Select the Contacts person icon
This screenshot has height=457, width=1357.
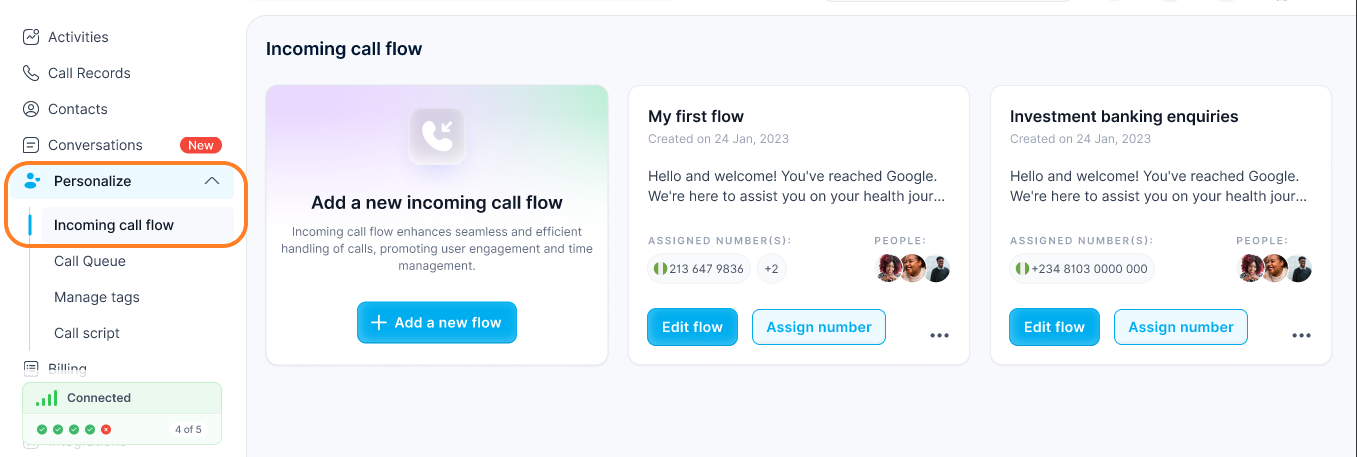(x=31, y=109)
